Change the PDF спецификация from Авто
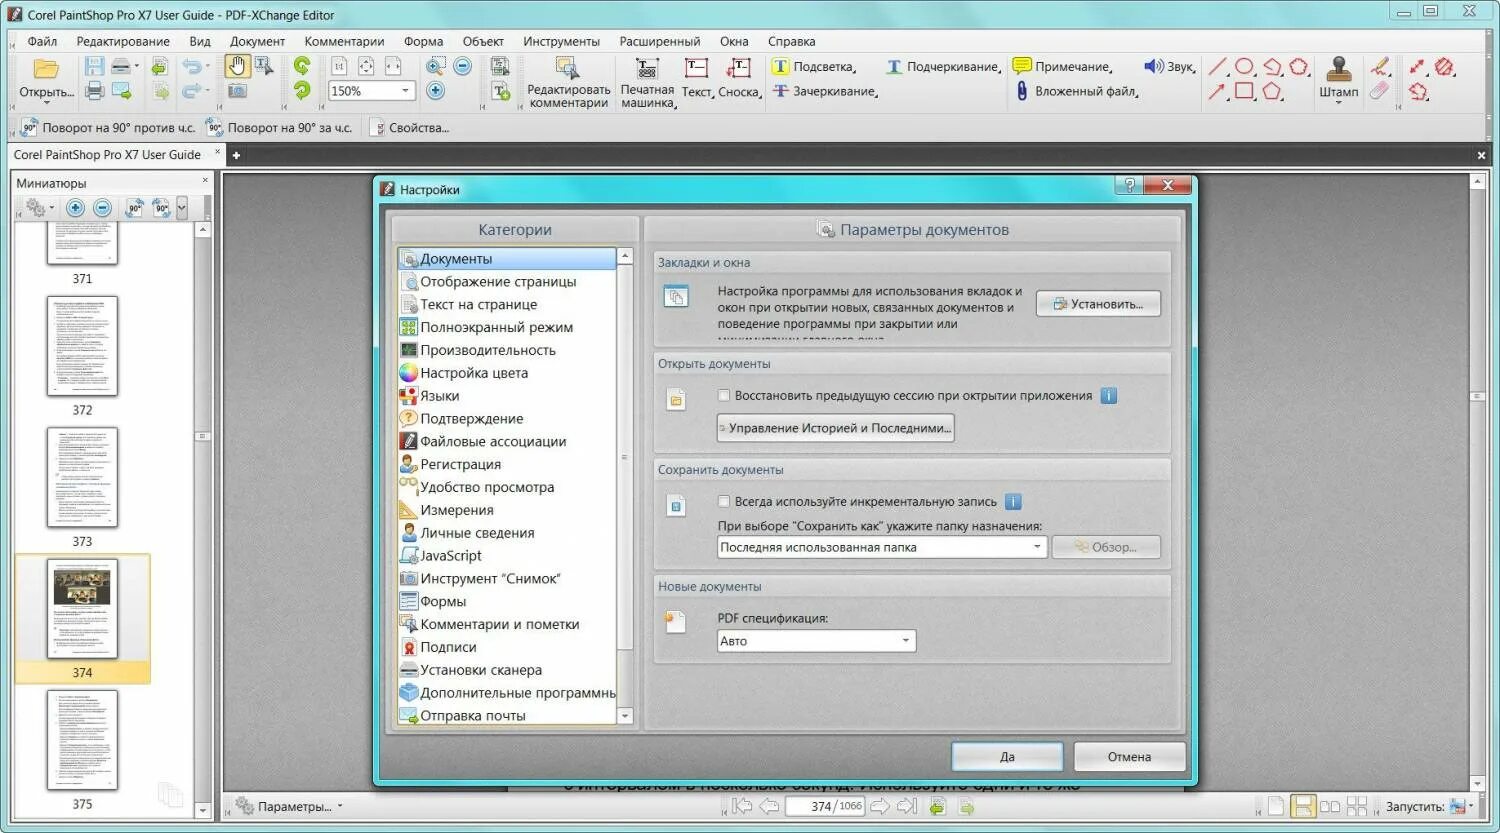Viewport: 1500px width, 833px height. [x=905, y=640]
